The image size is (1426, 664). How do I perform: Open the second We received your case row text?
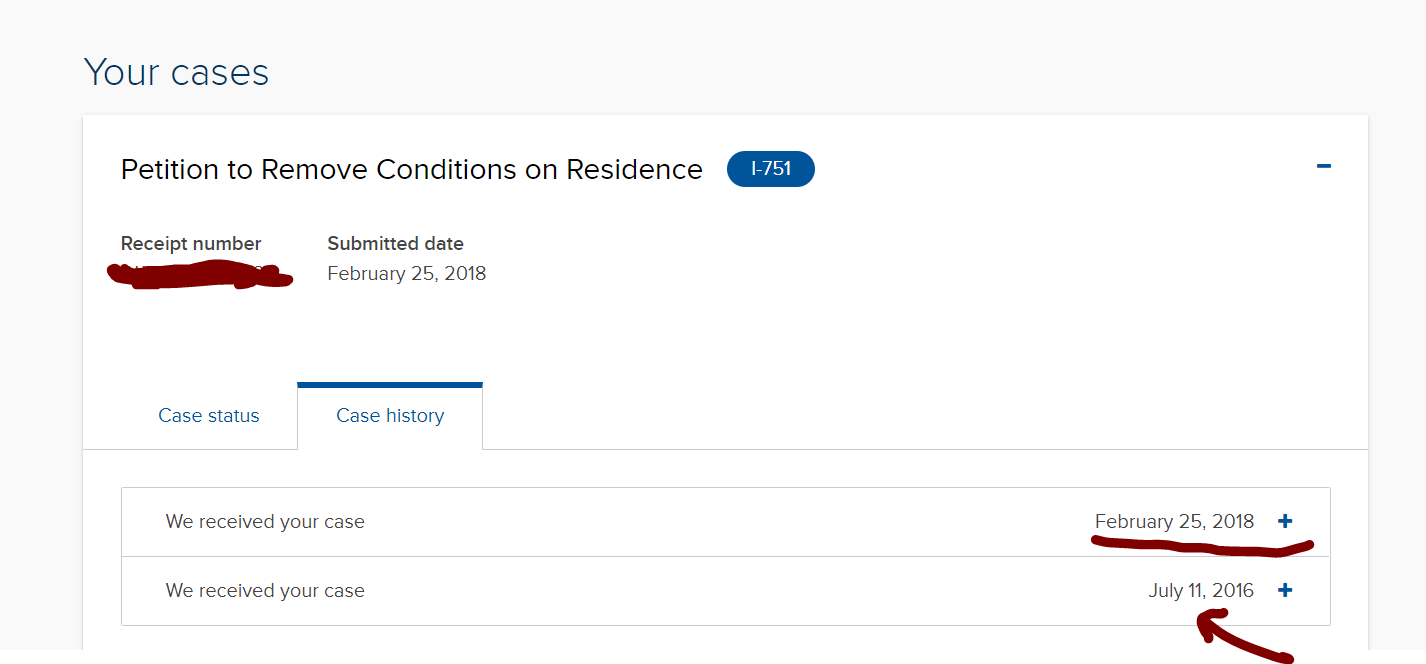pyautogui.click(x=265, y=590)
